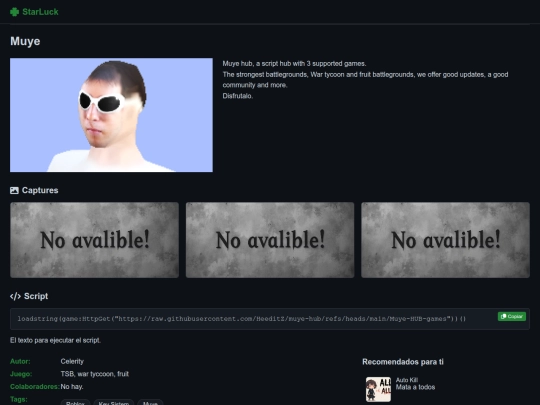
Task: Click the Muye tag
Action: coord(150,402)
